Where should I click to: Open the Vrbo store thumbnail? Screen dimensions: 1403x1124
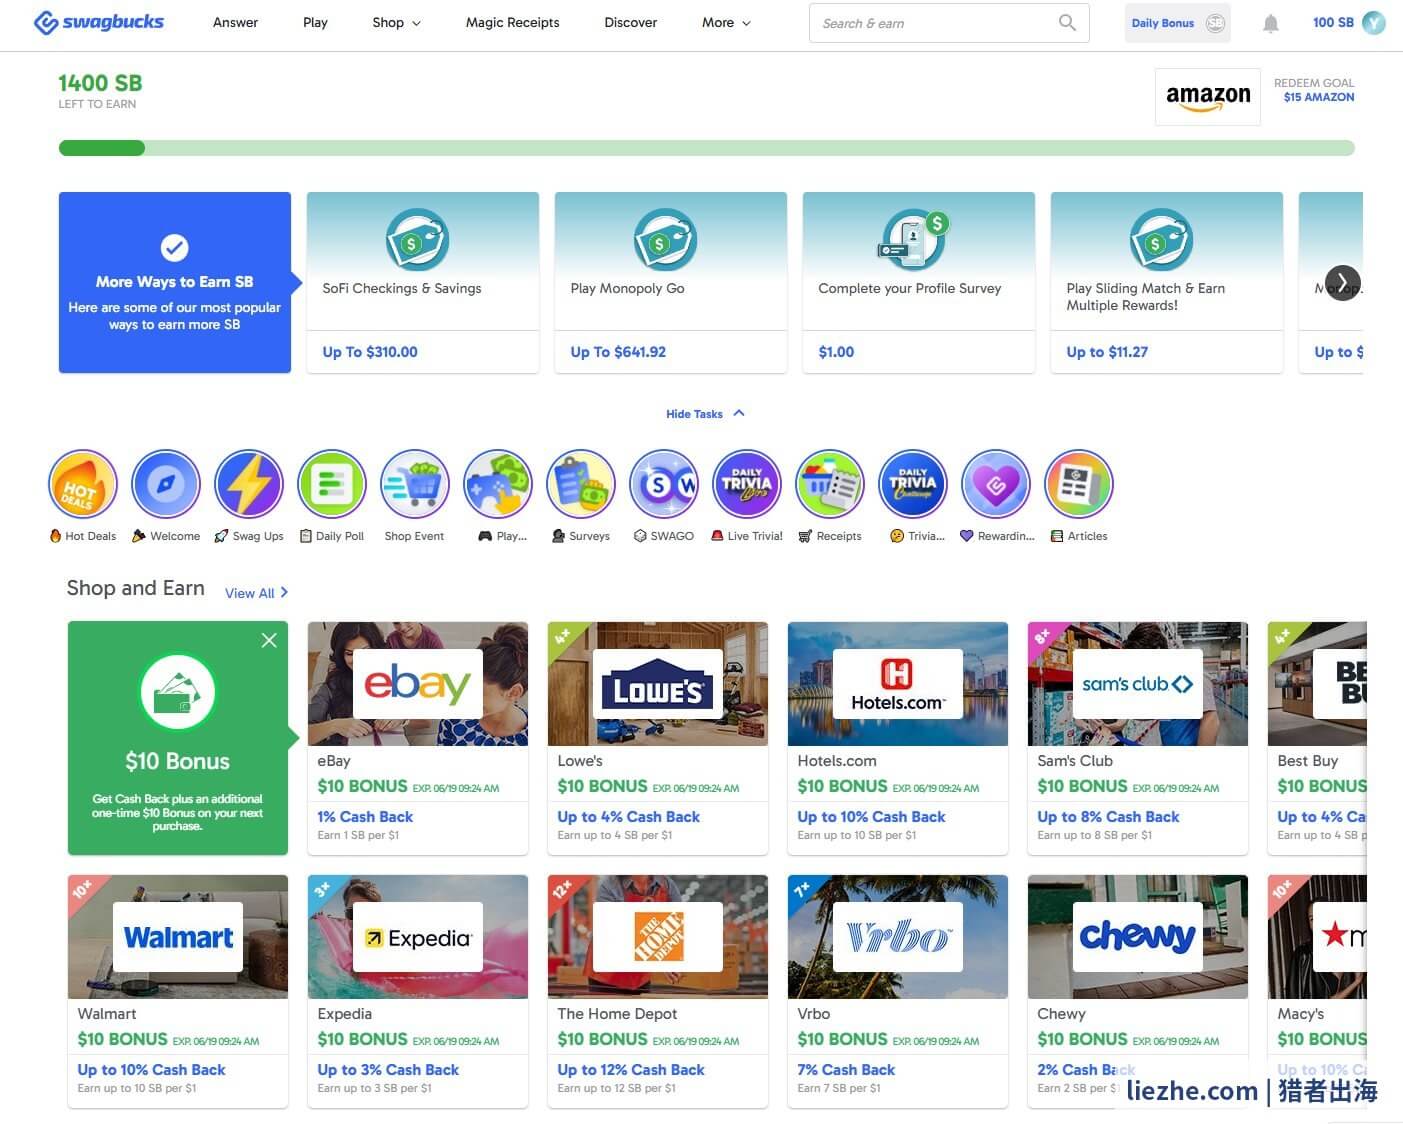click(898, 937)
